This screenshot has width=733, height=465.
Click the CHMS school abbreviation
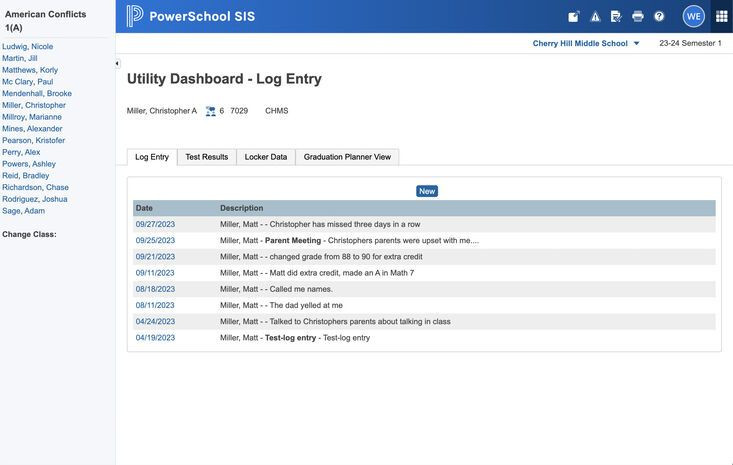[277, 111]
